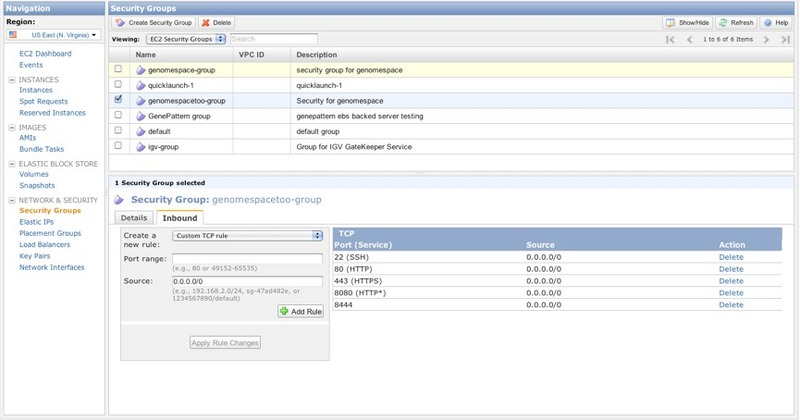This screenshot has width=800, height=420.
Task: Check the genomespace-group checkbox
Action: pyautogui.click(x=119, y=70)
